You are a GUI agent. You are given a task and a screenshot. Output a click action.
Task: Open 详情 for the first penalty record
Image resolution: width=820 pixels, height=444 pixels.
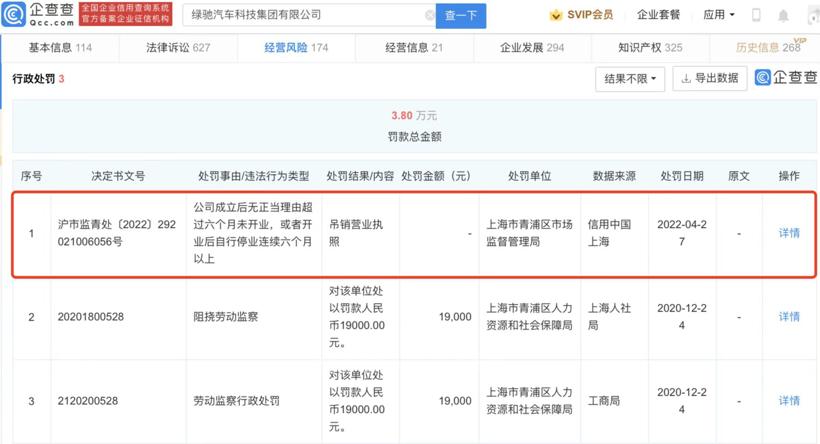coord(789,233)
